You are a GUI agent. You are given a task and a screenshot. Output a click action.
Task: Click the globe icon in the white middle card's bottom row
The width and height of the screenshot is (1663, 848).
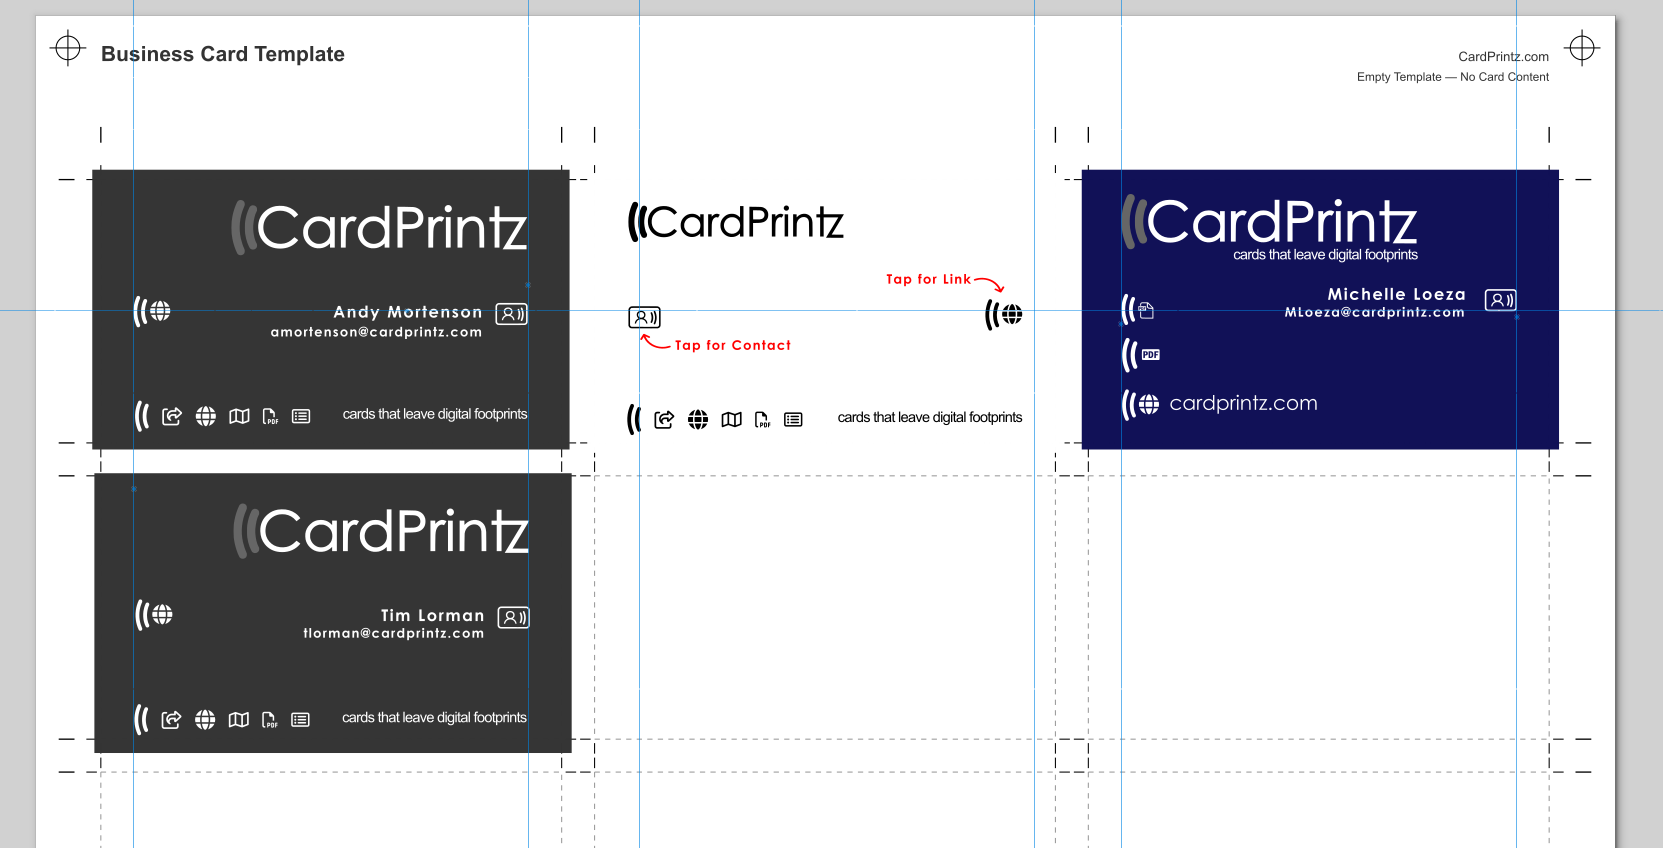click(x=698, y=420)
